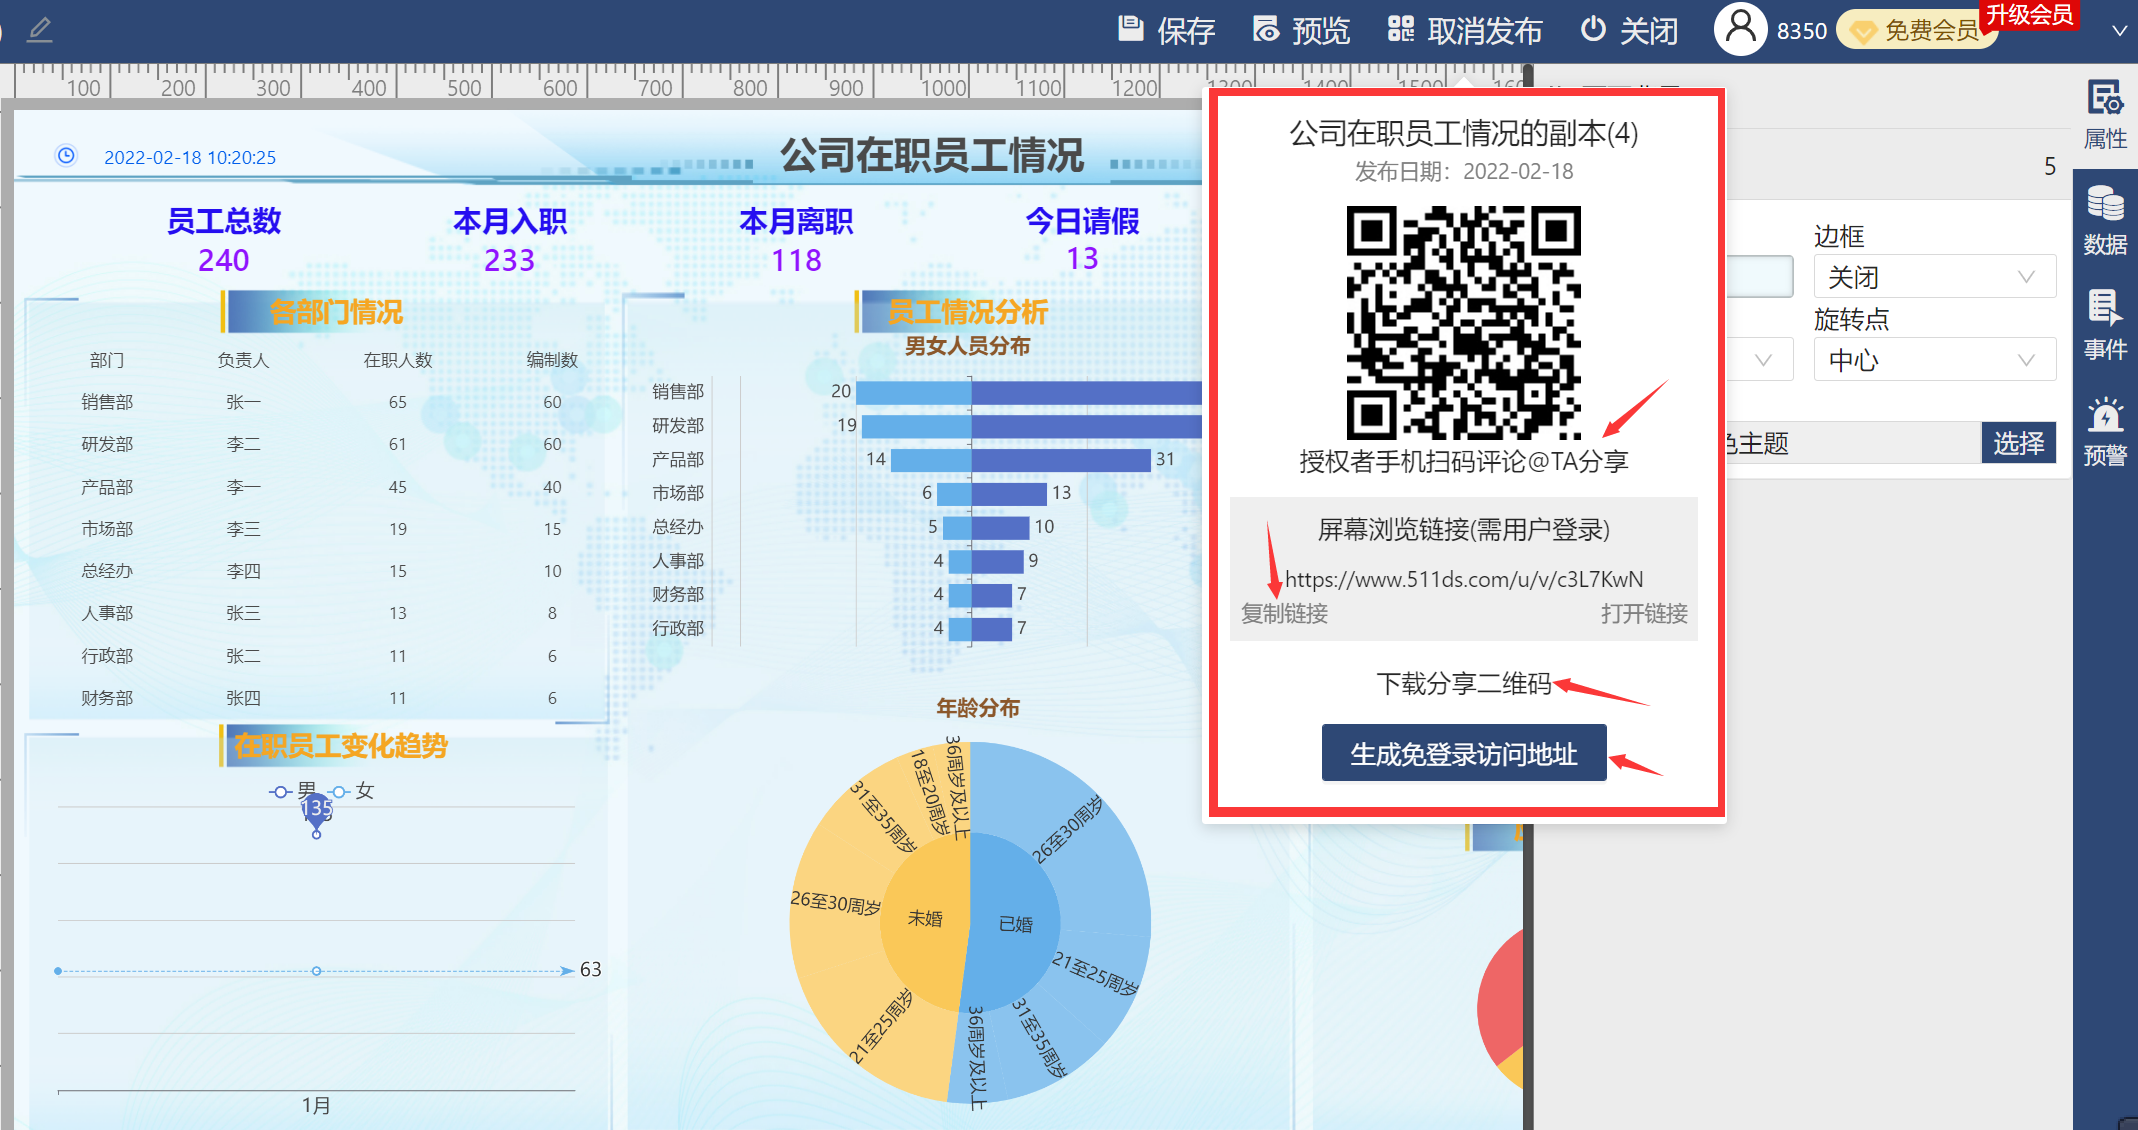Click Copy link (复制链接)
The height and width of the screenshot is (1130, 2138).
pyautogui.click(x=1284, y=613)
